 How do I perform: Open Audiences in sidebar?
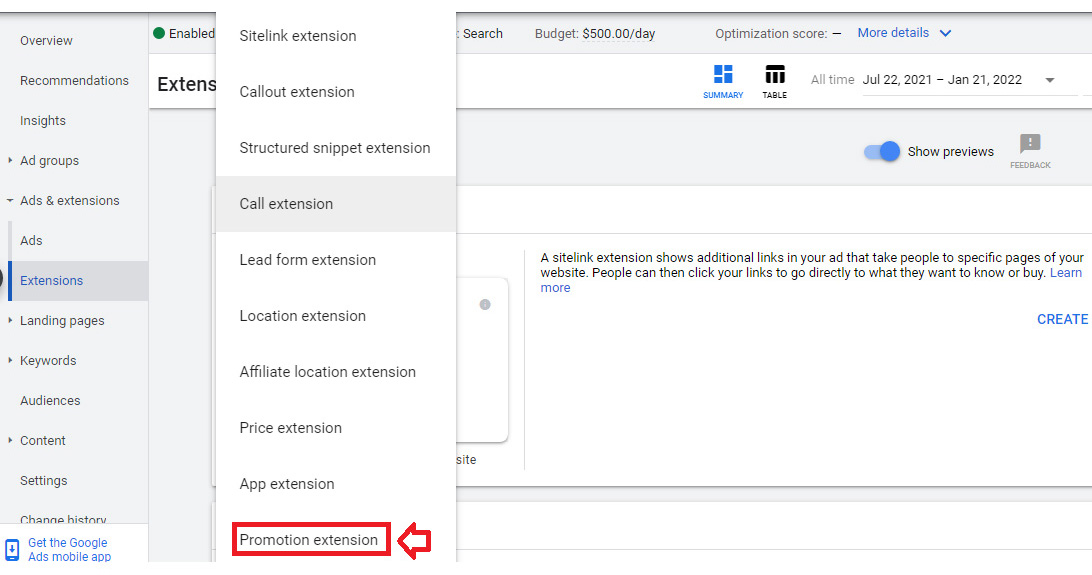tap(50, 400)
